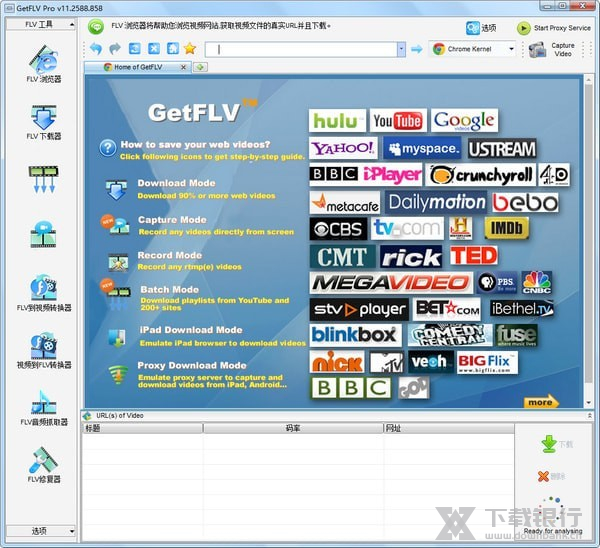Switch to Home of GetFLV tab
Viewport: 600px width, 548px height.
138,67
